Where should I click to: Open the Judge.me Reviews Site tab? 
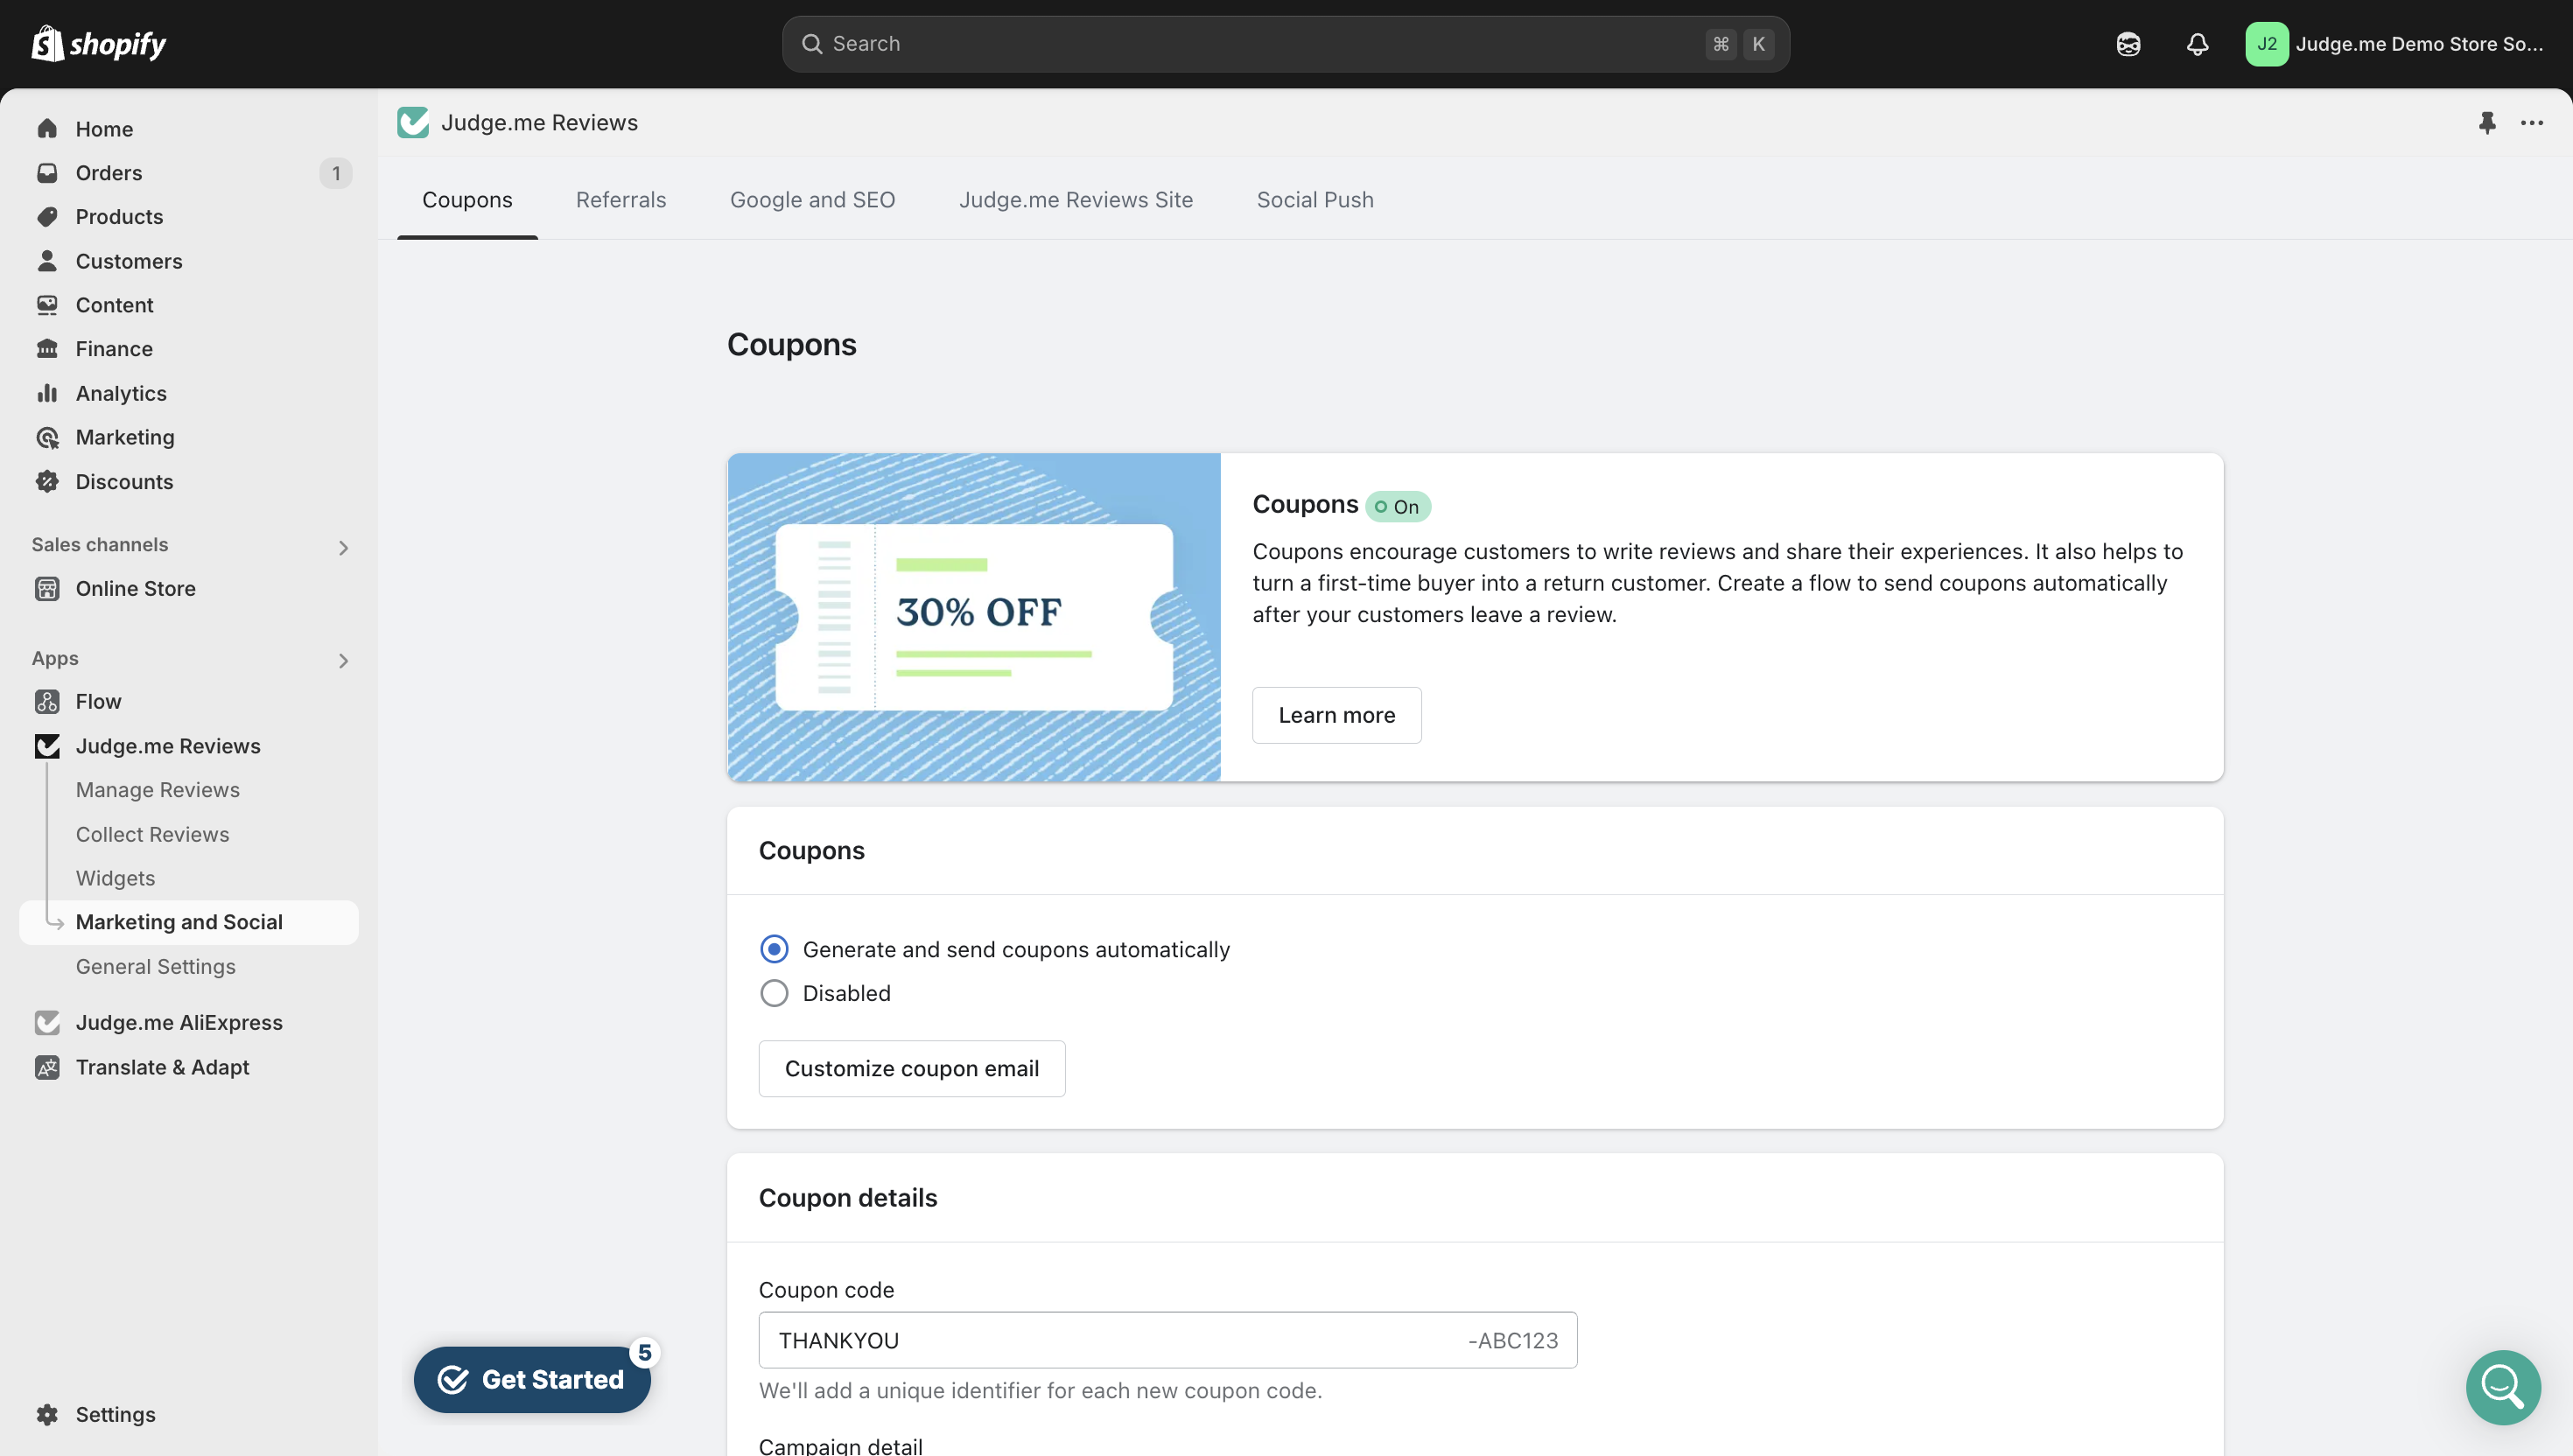(1076, 200)
